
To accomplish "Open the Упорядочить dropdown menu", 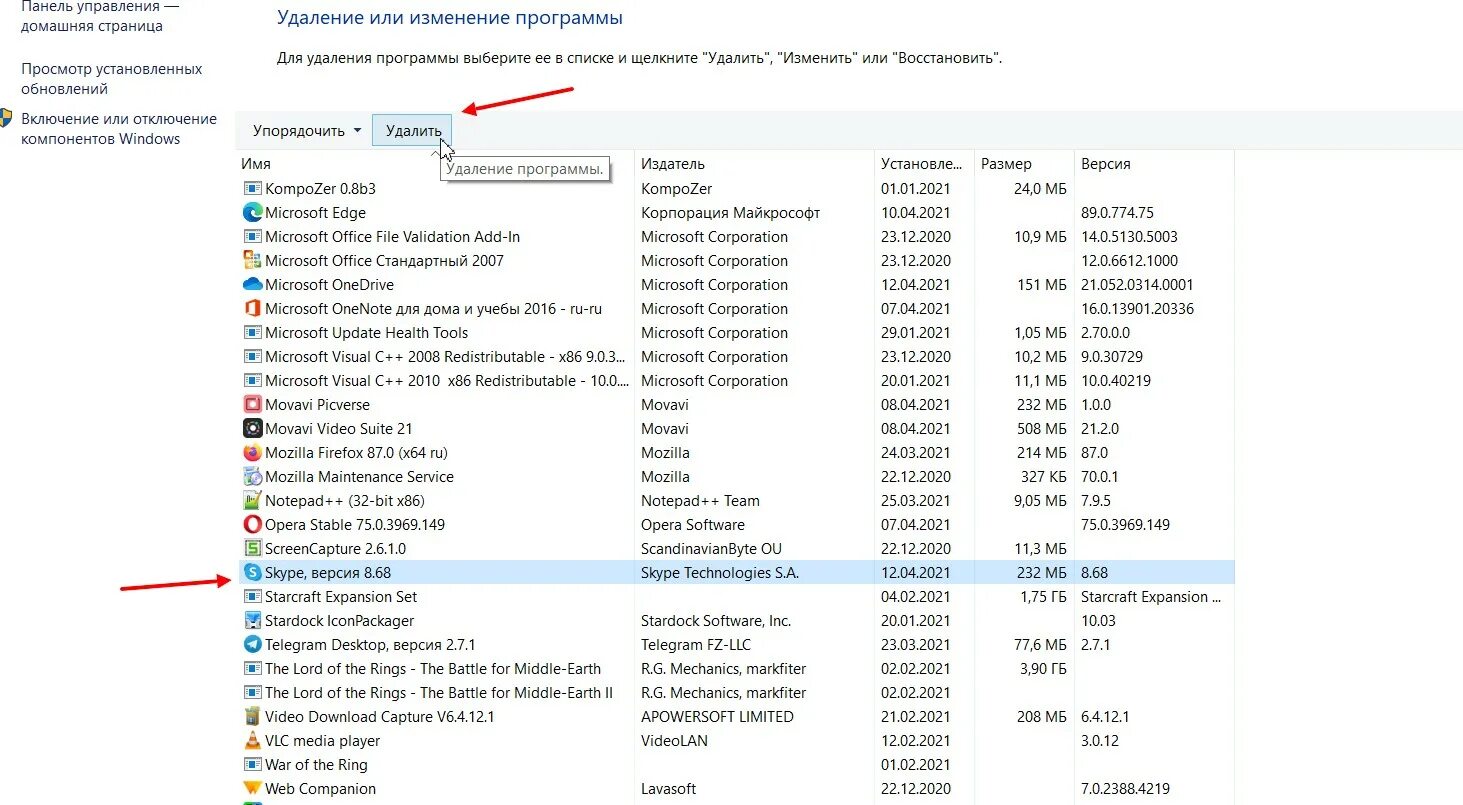I will [x=307, y=130].
